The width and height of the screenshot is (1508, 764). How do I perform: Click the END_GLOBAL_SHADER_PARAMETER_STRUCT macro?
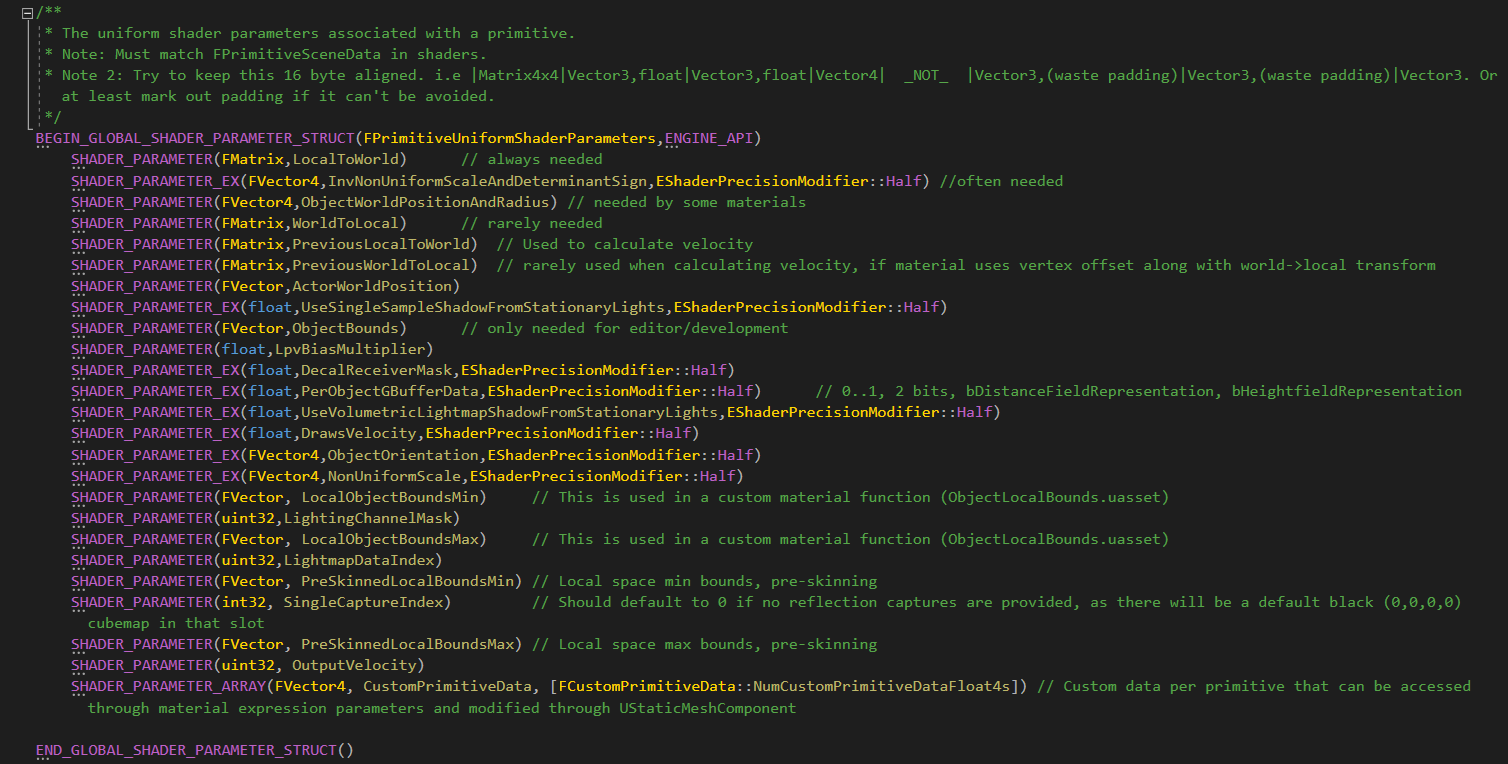pyautogui.click(x=186, y=749)
